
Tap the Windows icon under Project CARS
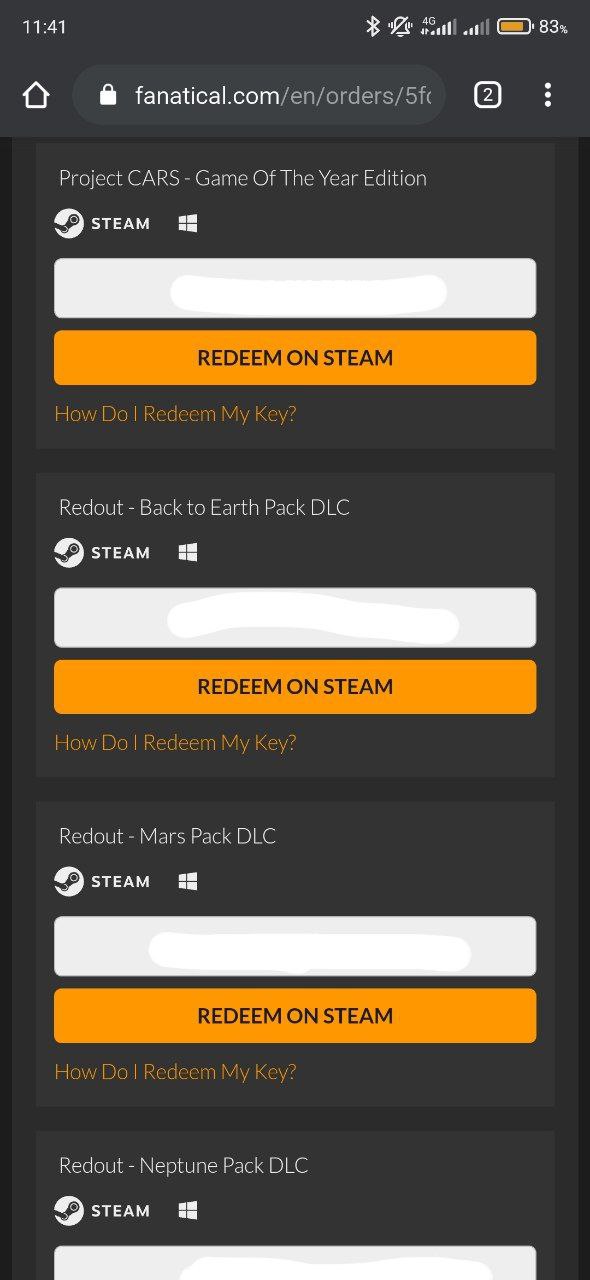[x=188, y=223]
